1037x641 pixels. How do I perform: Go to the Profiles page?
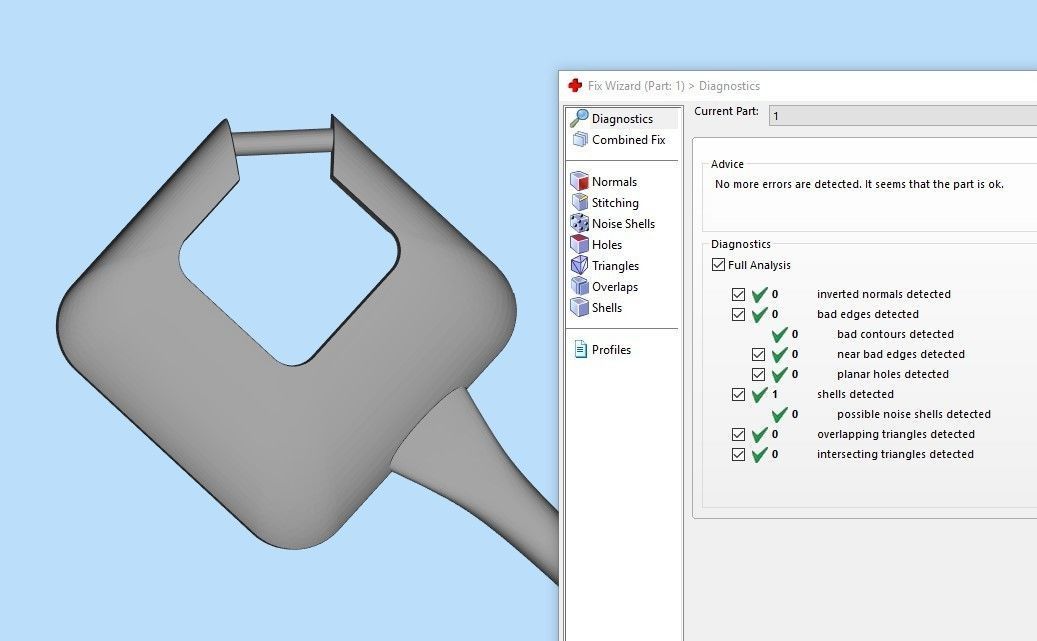click(611, 349)
